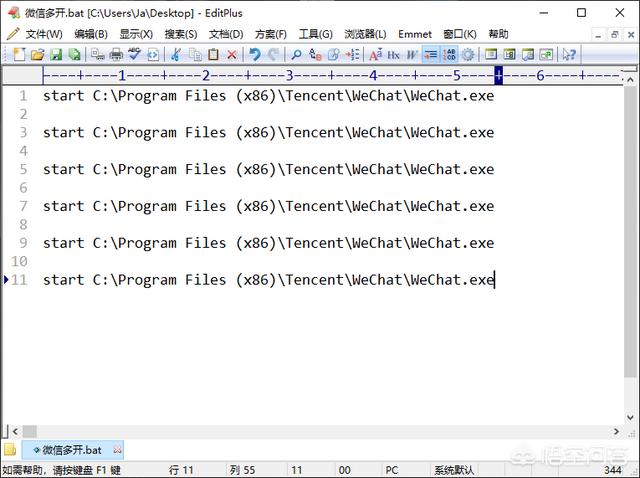The height and width of the screenshot is (478, 640).
Task: Expand the 工具(G) menu
Action: 316,34
